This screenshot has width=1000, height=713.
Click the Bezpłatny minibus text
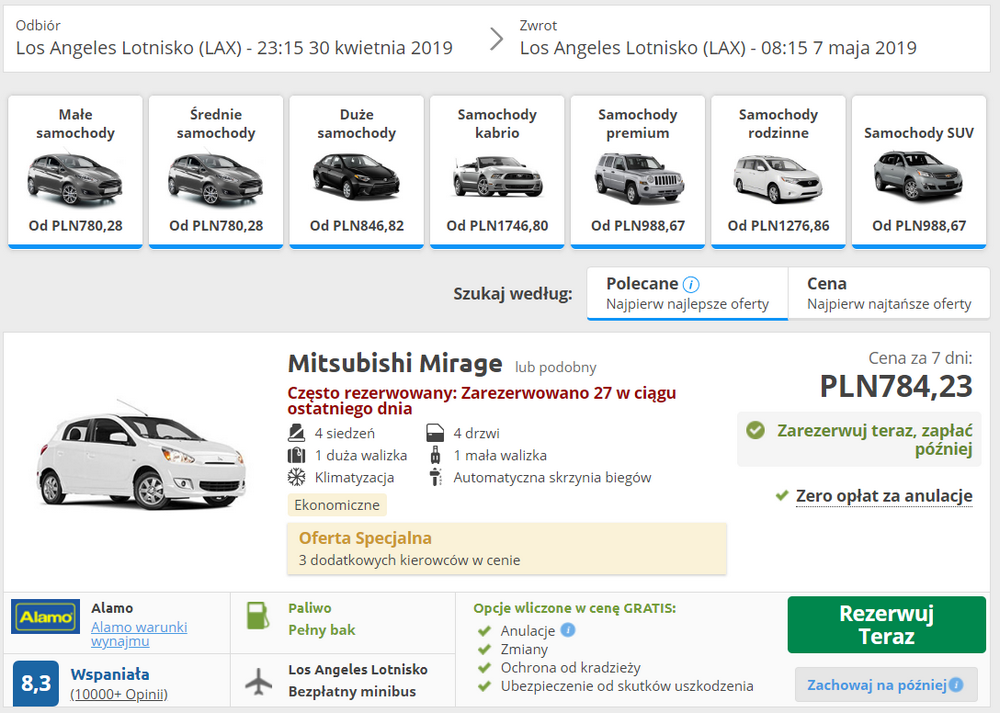352,691
